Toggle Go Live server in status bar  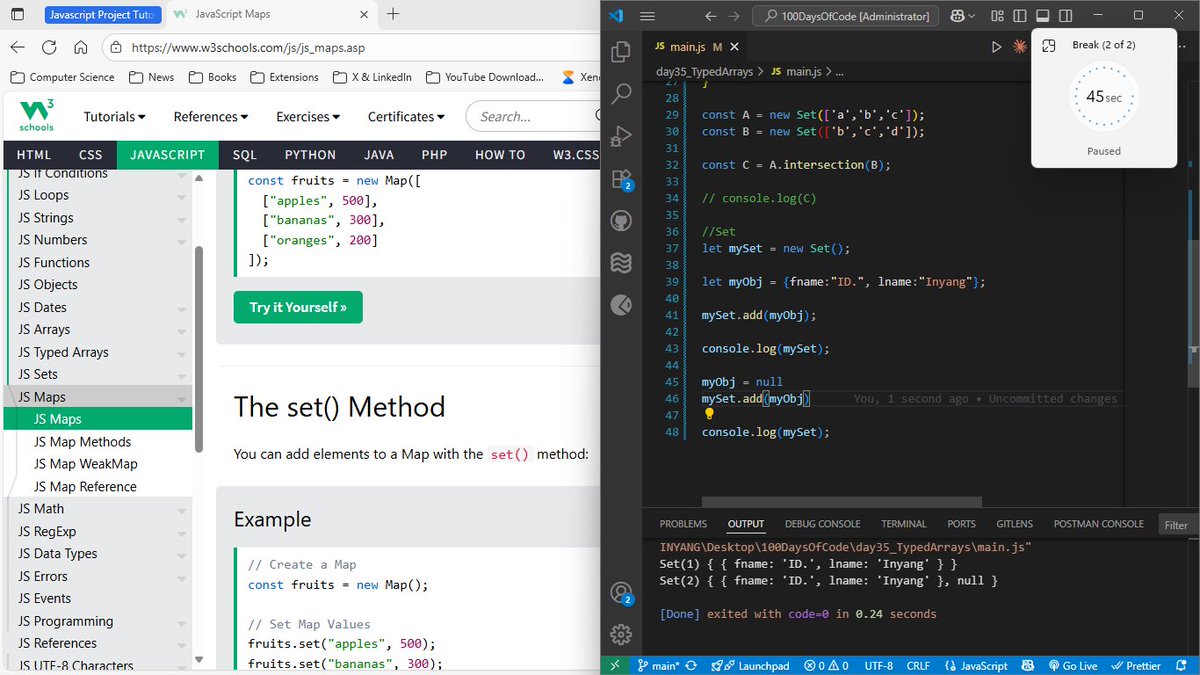(x=1073, y=666)
